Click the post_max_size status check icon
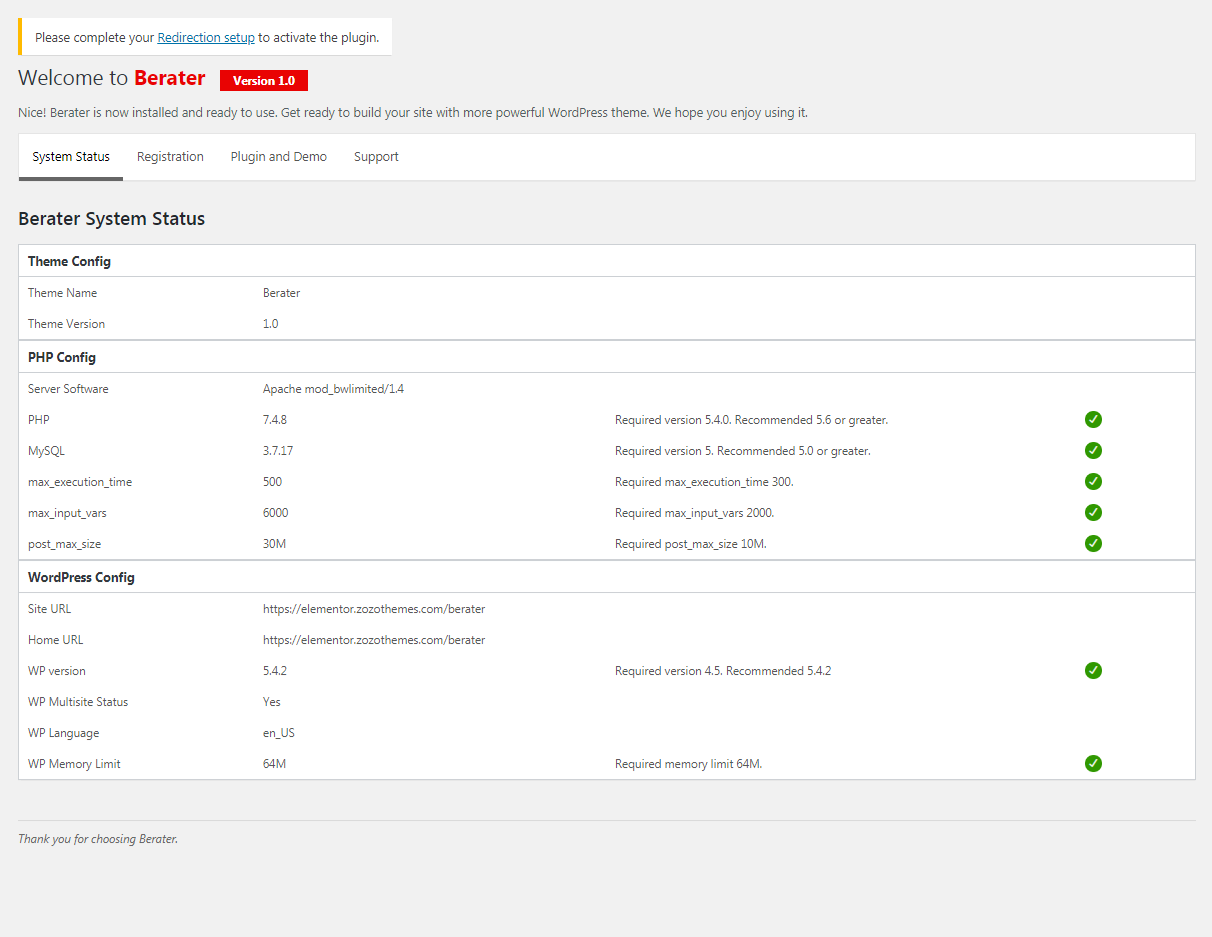The width and height of the screenshot is (1212, 937). click(1093, 544)
